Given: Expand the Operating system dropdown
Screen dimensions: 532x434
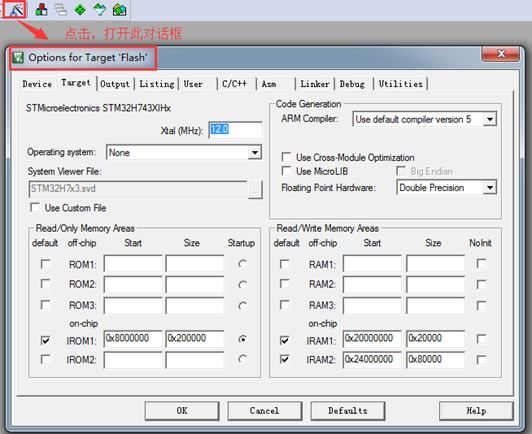Looking at the screenshot, I should 254,152.
